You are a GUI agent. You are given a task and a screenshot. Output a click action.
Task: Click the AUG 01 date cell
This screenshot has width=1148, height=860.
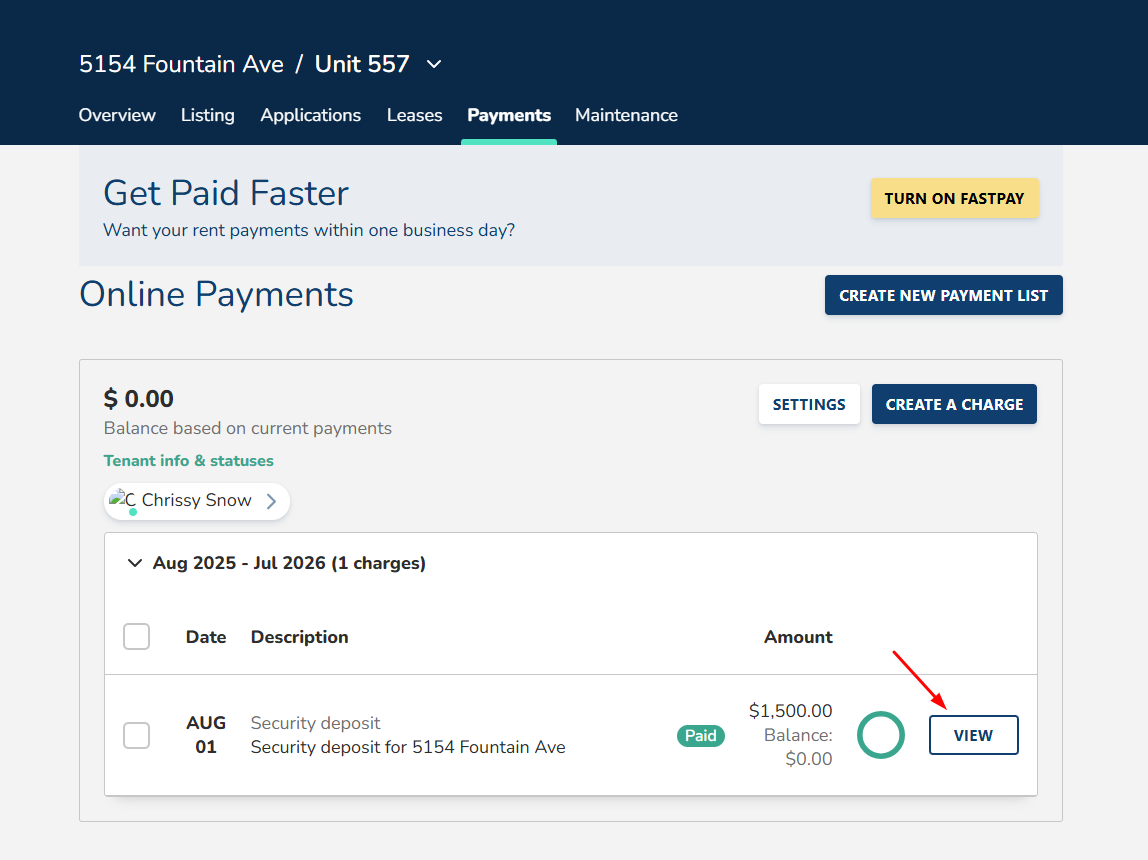[x=206, y=735]
